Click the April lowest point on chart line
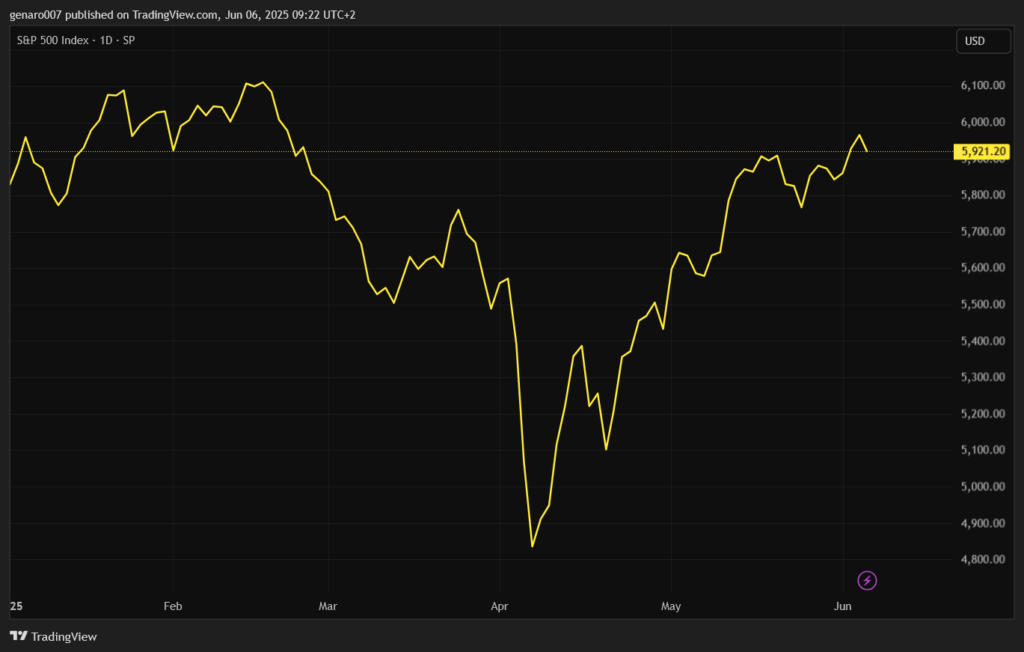The width and height of the screenshot is (1024, 652). [532, 546]
